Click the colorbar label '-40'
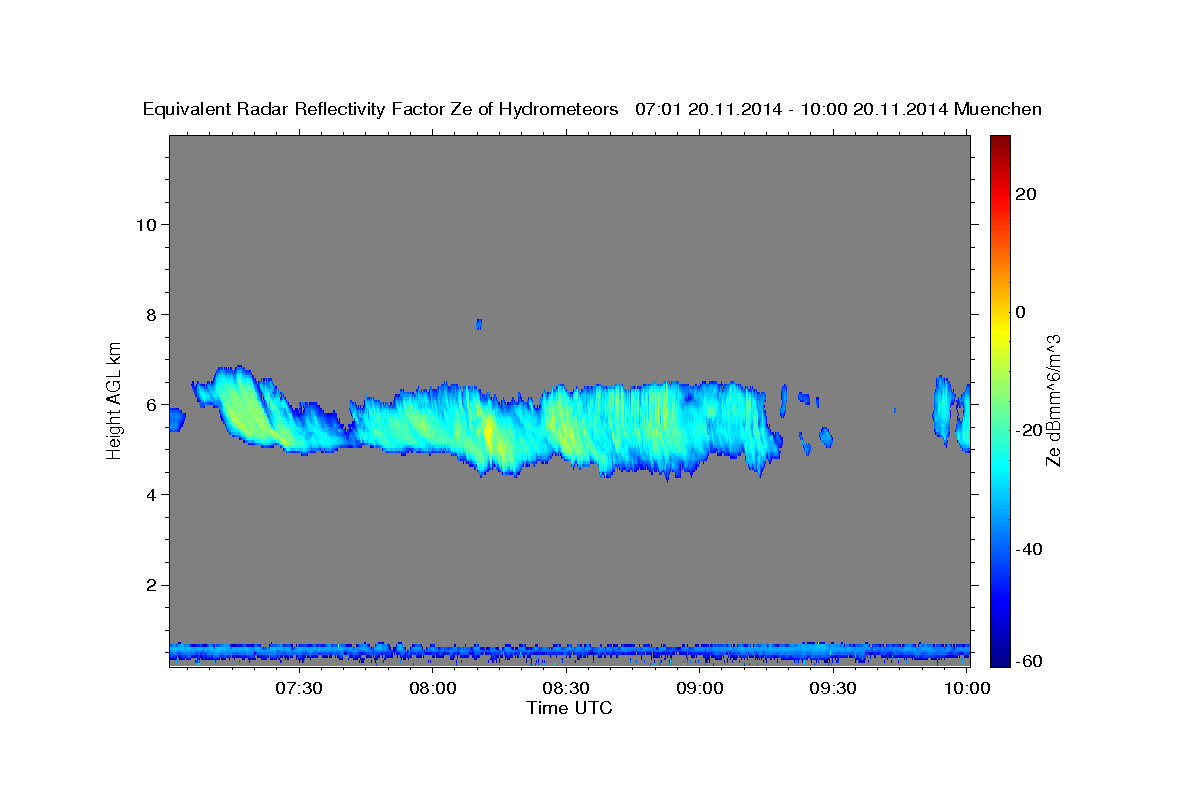Image resolution: width=1200 pixels, height=800 pixels. 1029,549
